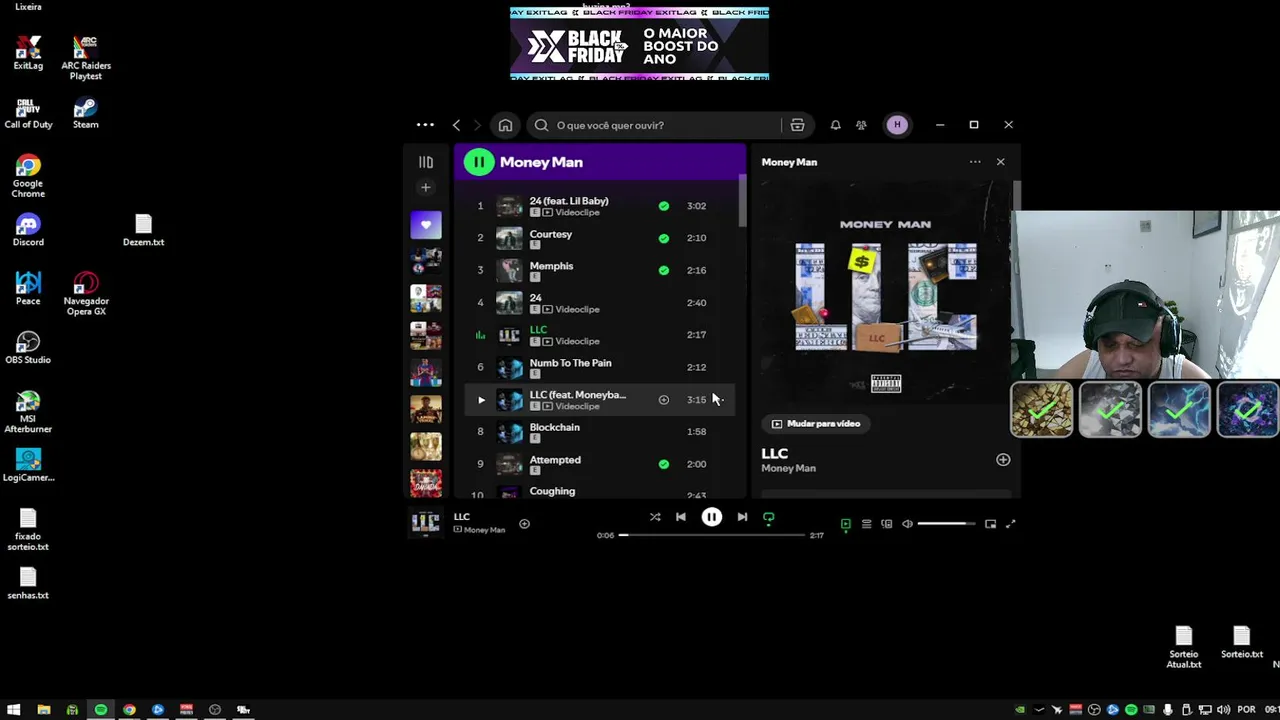The height and width of the screenshot is (720, 1280).
Task: Open the Google Chrome desktop icon
Action: click(28, 176)
